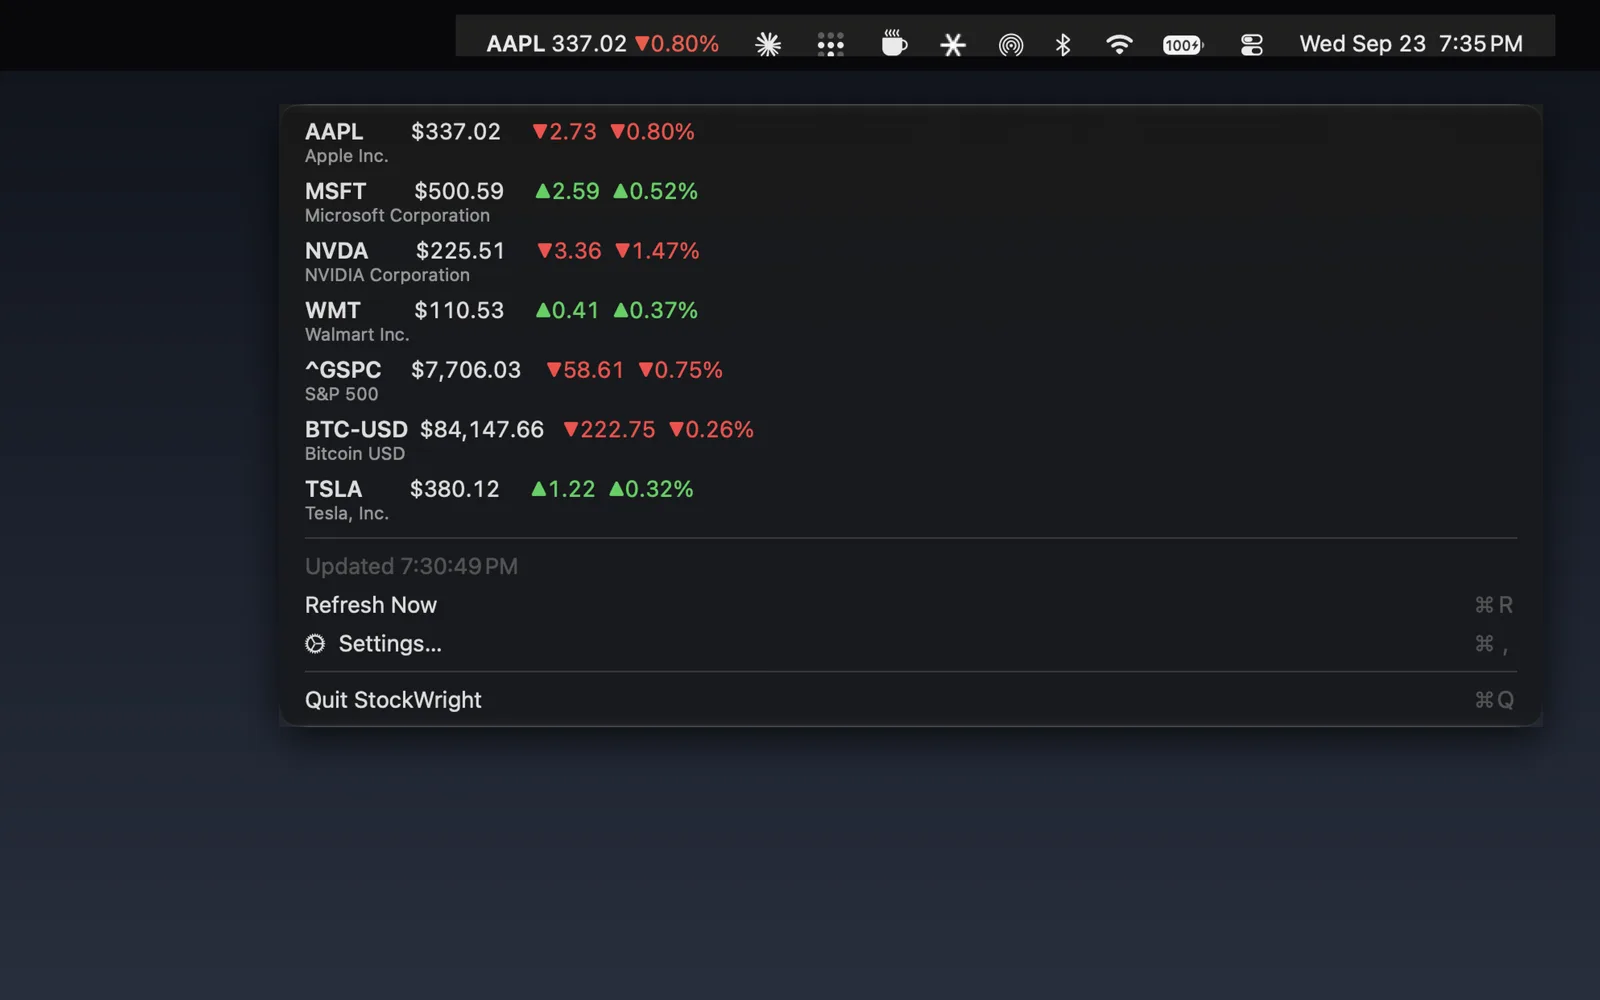Screen dimensions: 1600x1000
Task: Open Control Center toggles icon
Action: (1251, 45)
